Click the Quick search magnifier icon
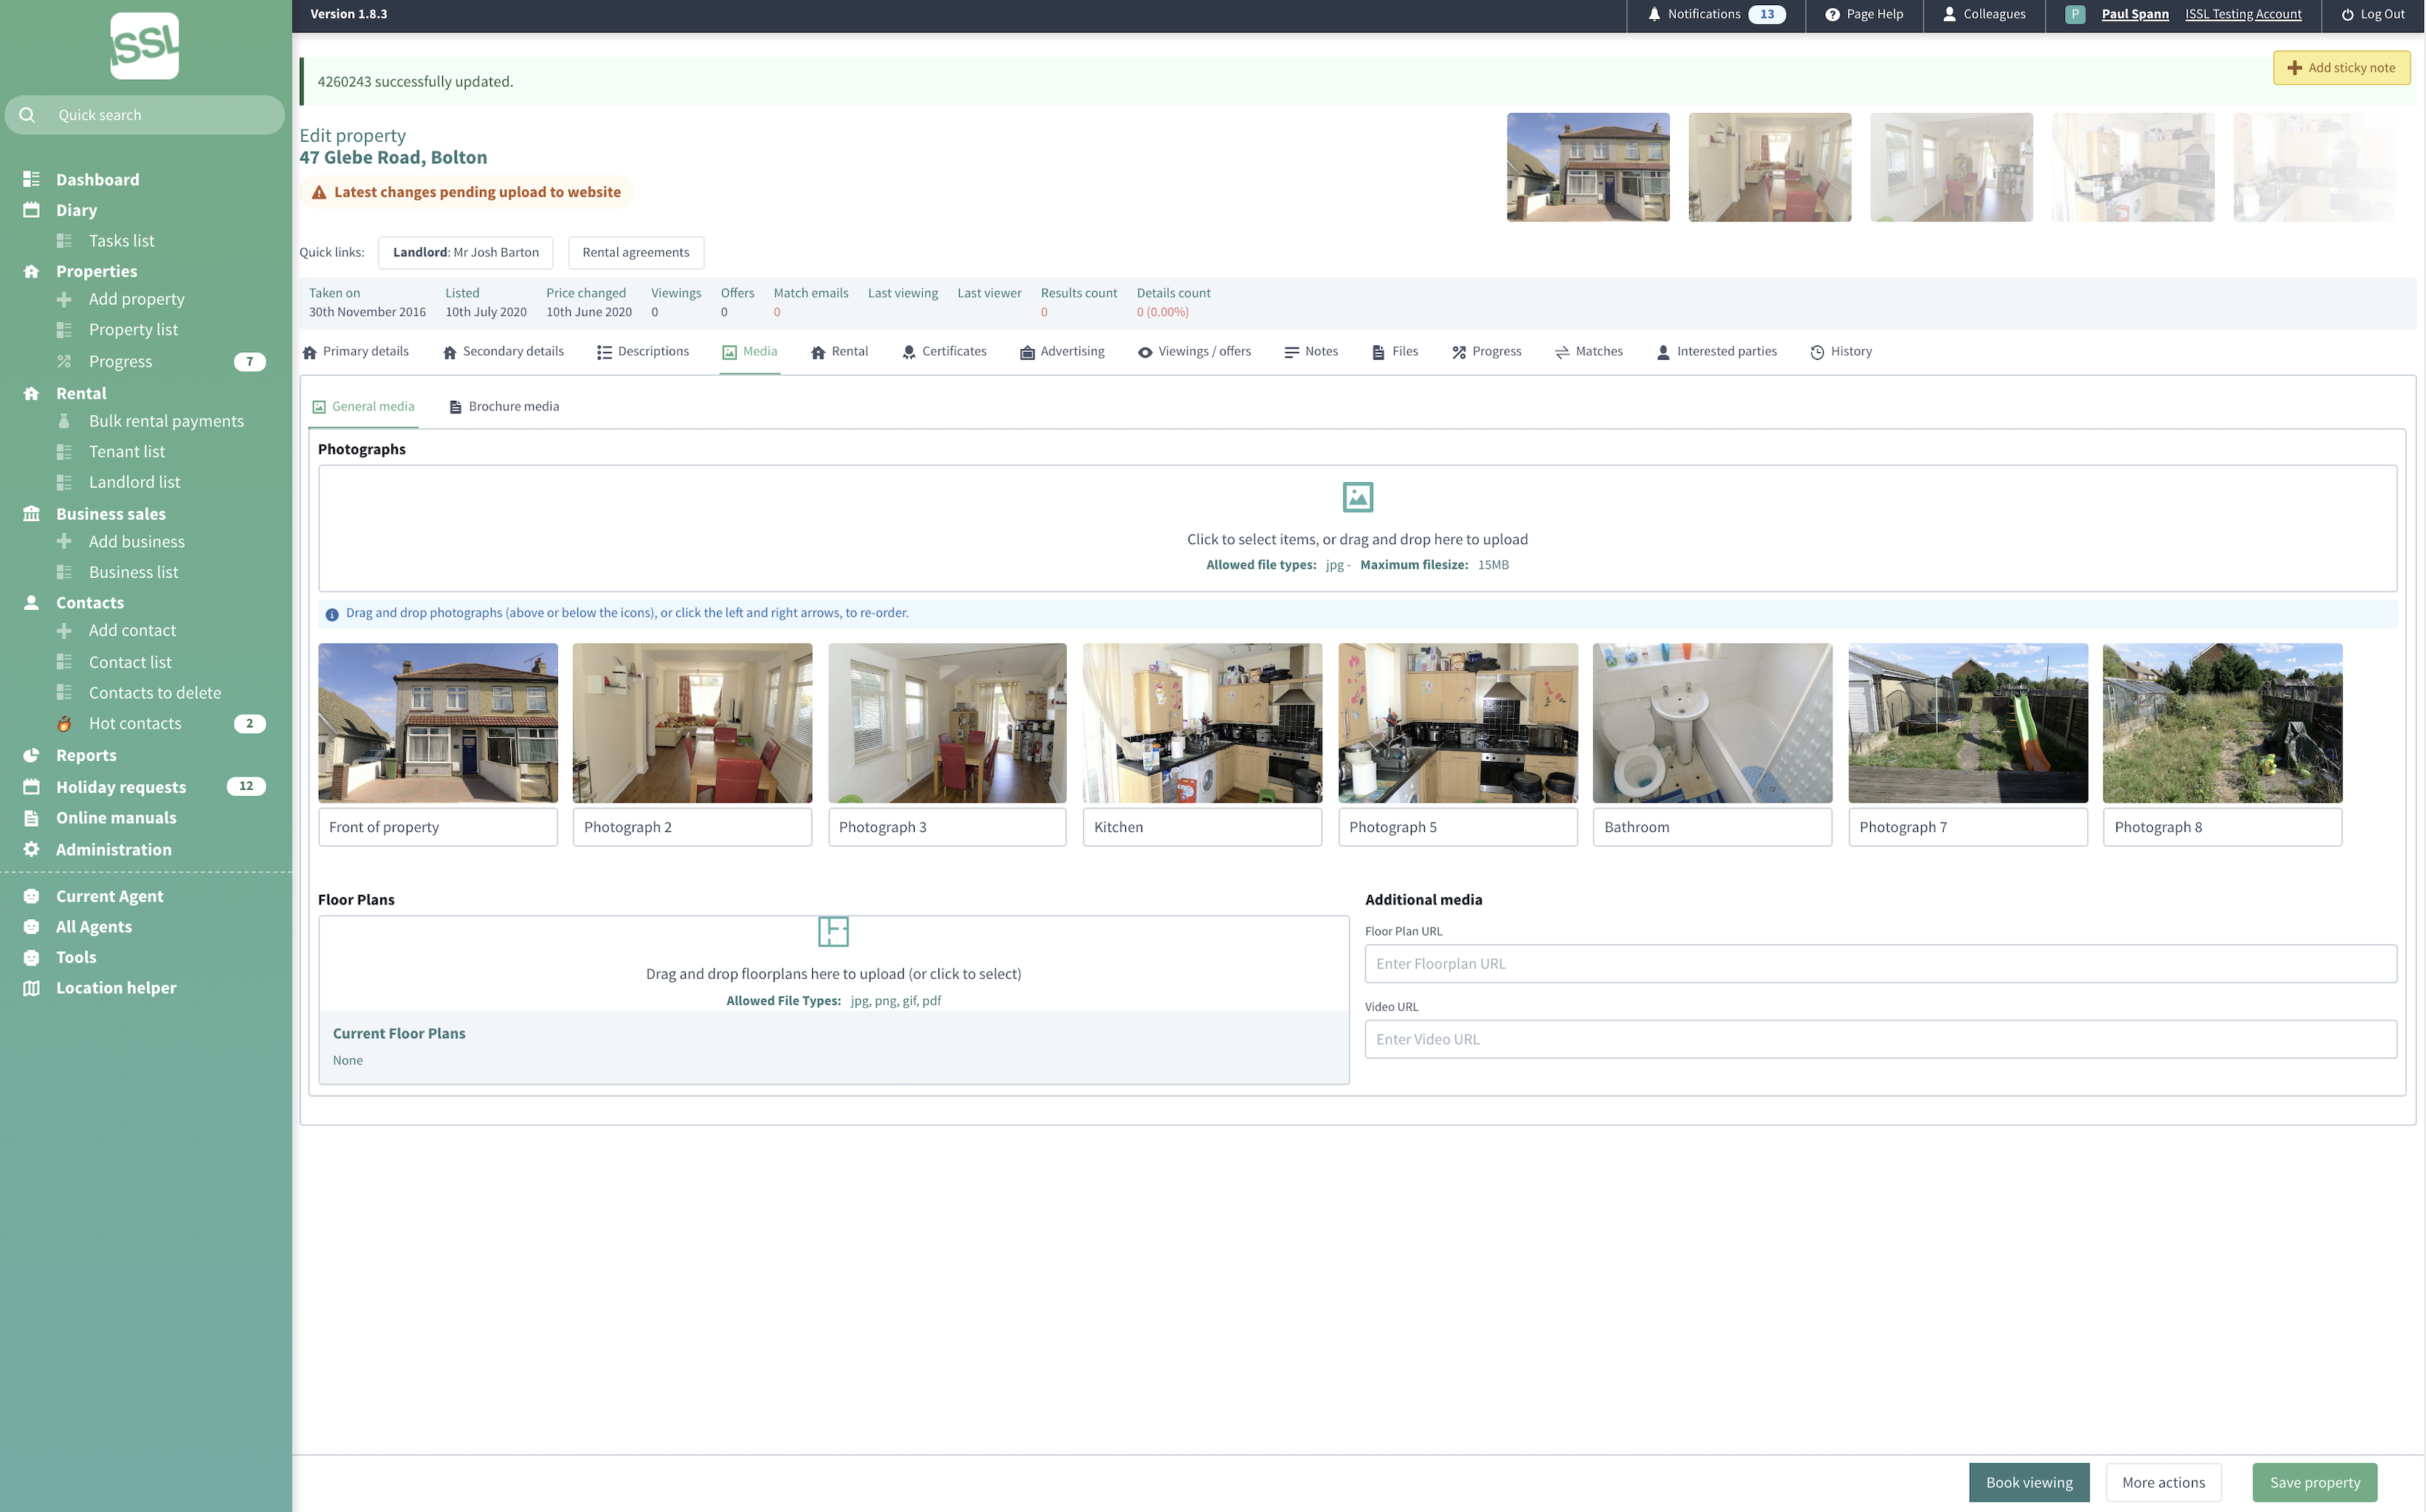 point(28,115)
